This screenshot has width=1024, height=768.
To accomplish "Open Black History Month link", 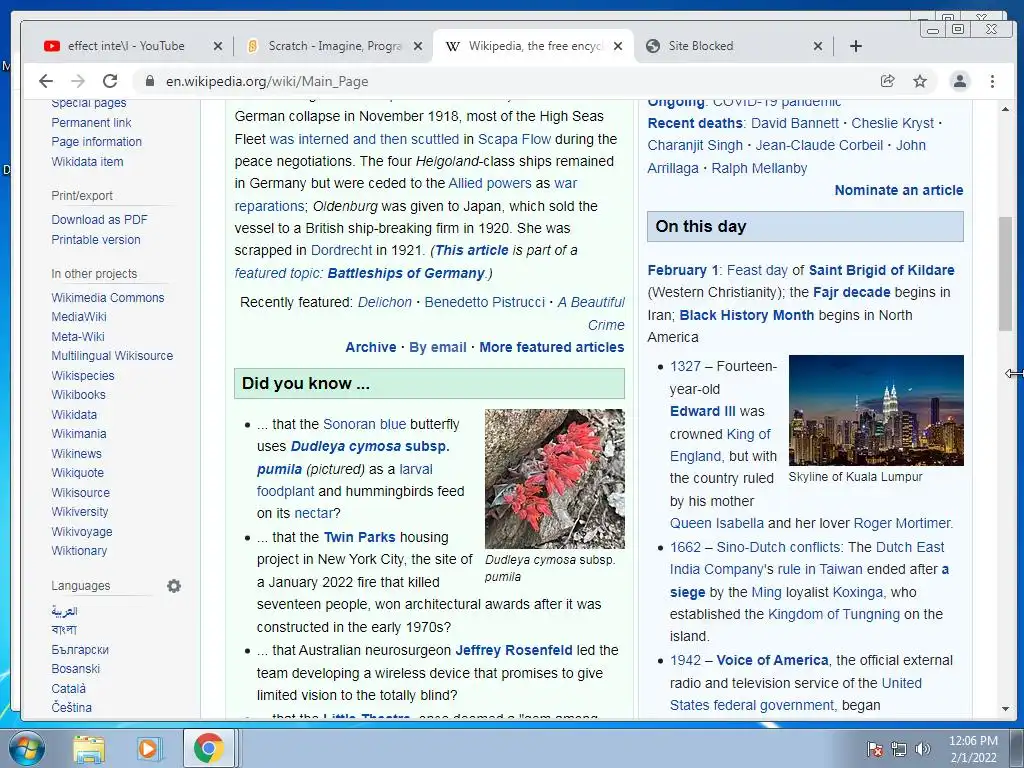I will [x=746, y=315].
